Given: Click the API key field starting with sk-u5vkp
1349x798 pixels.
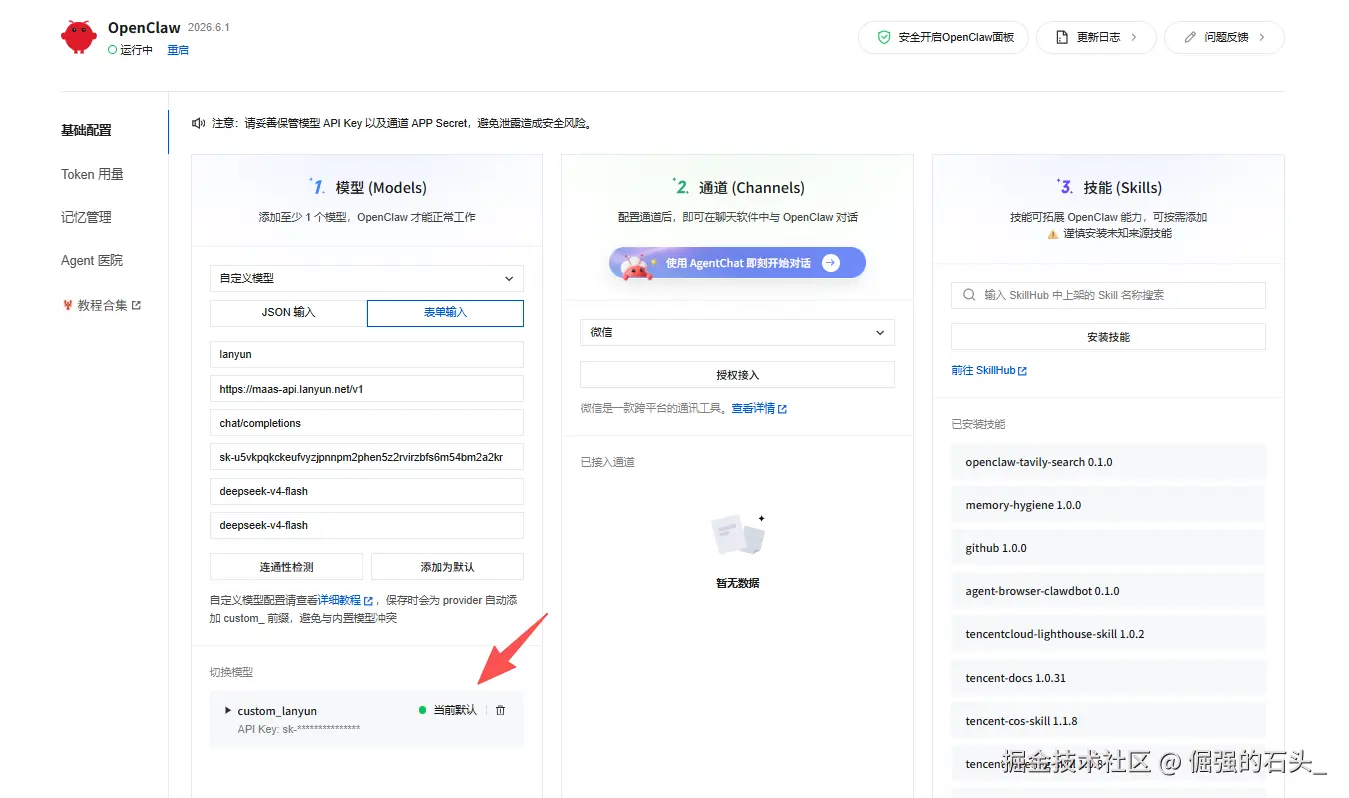Looking at the screenshot, I should click(x=367, y=457).
